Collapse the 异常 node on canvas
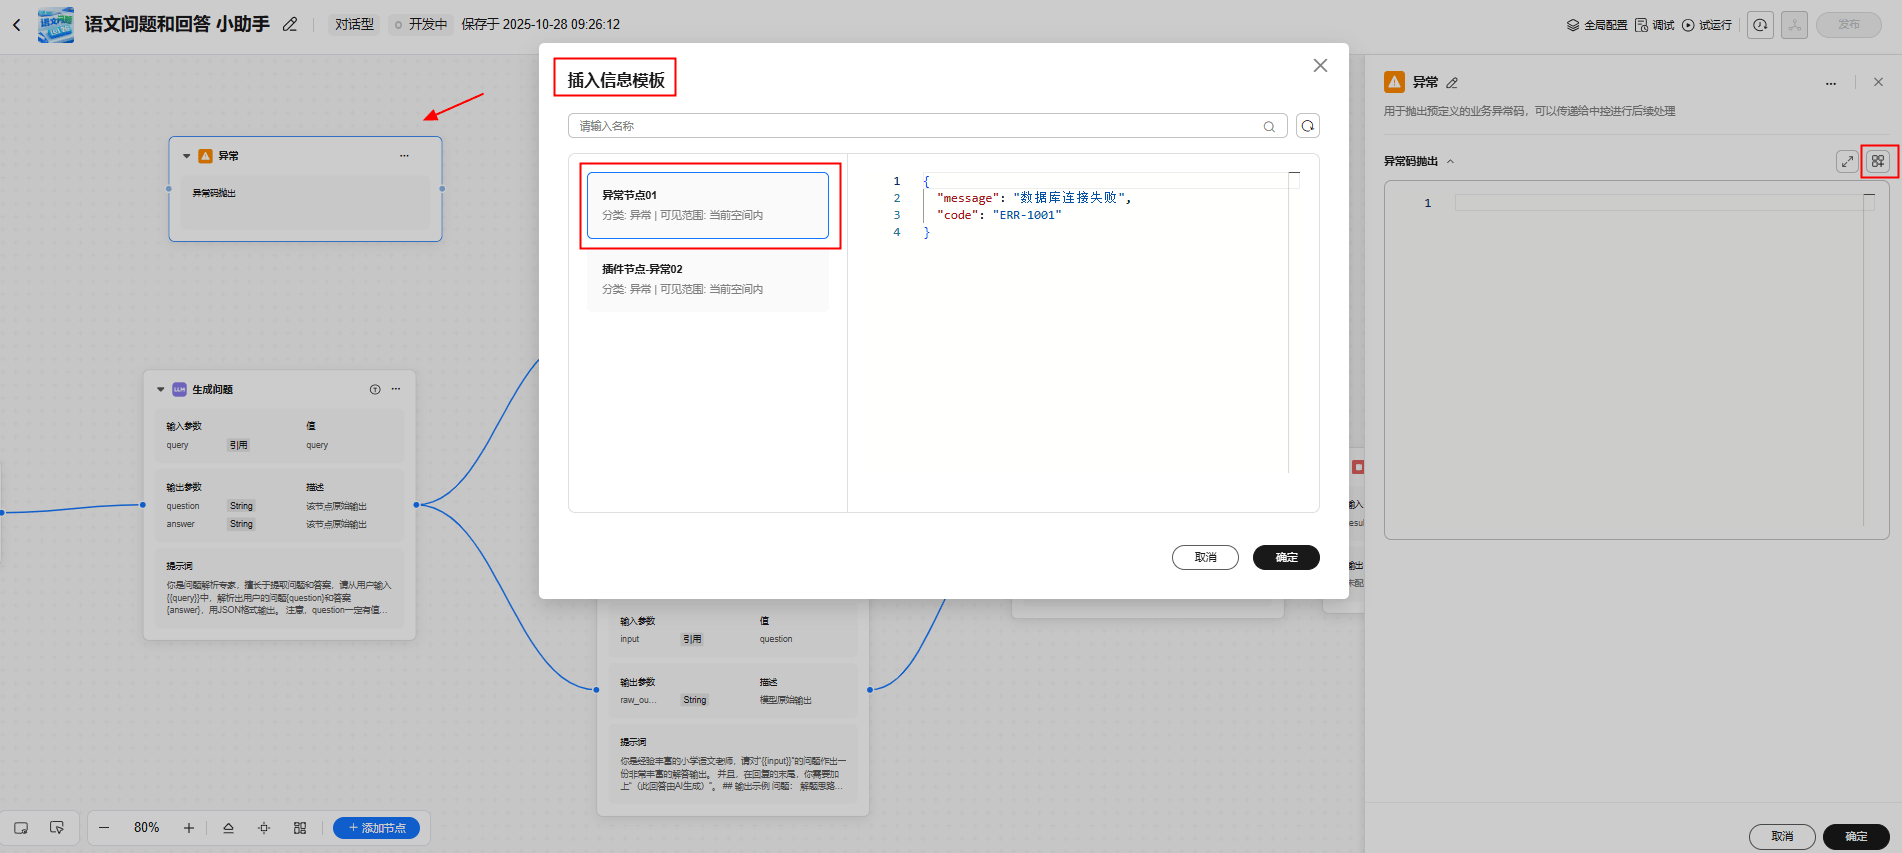 tap(187, 156)
